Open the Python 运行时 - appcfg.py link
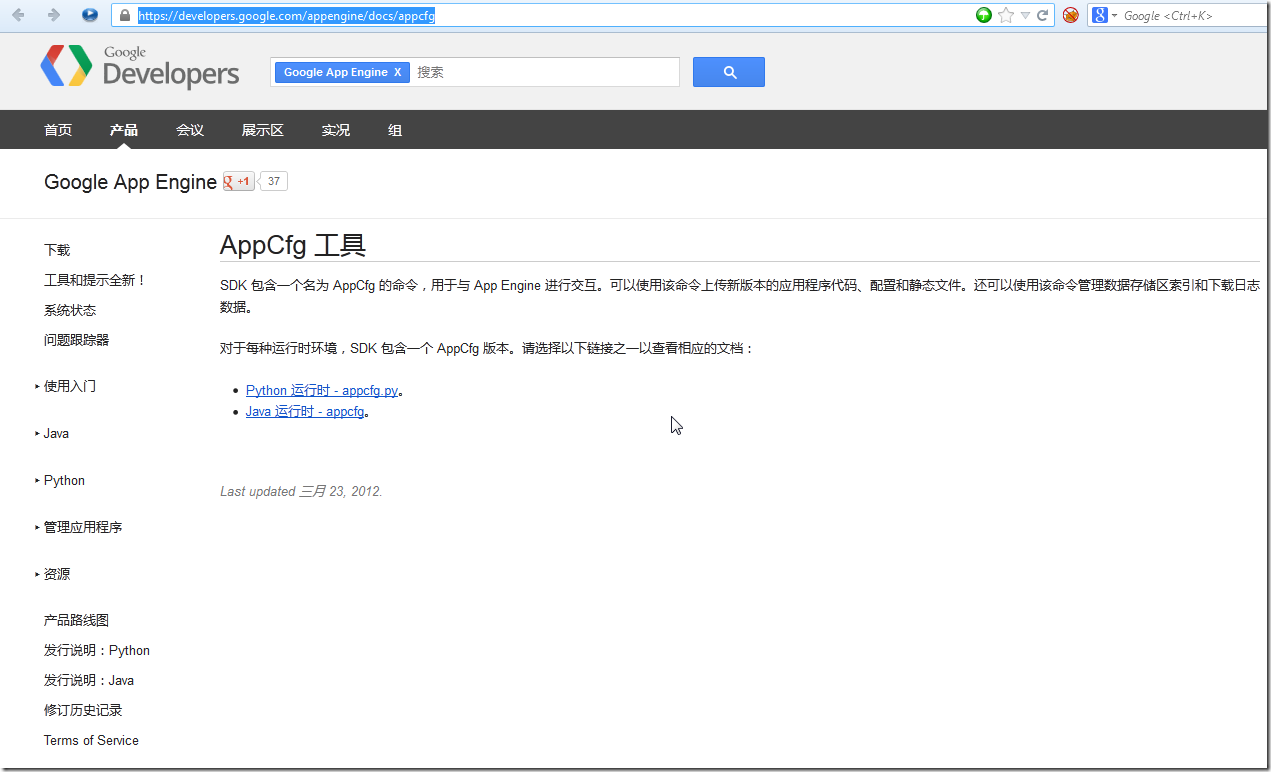1271x772 pixels. click(x=322, y=390)
